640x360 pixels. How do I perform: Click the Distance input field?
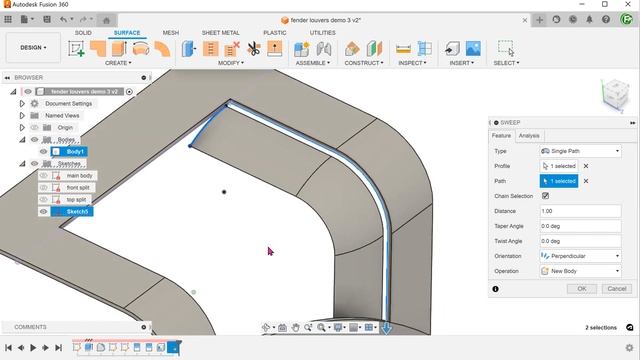point(580,211)
